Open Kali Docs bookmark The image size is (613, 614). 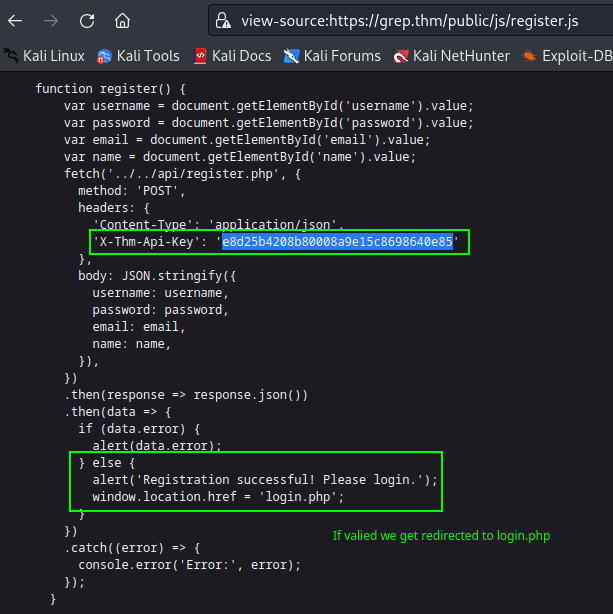tap(233, 56)
